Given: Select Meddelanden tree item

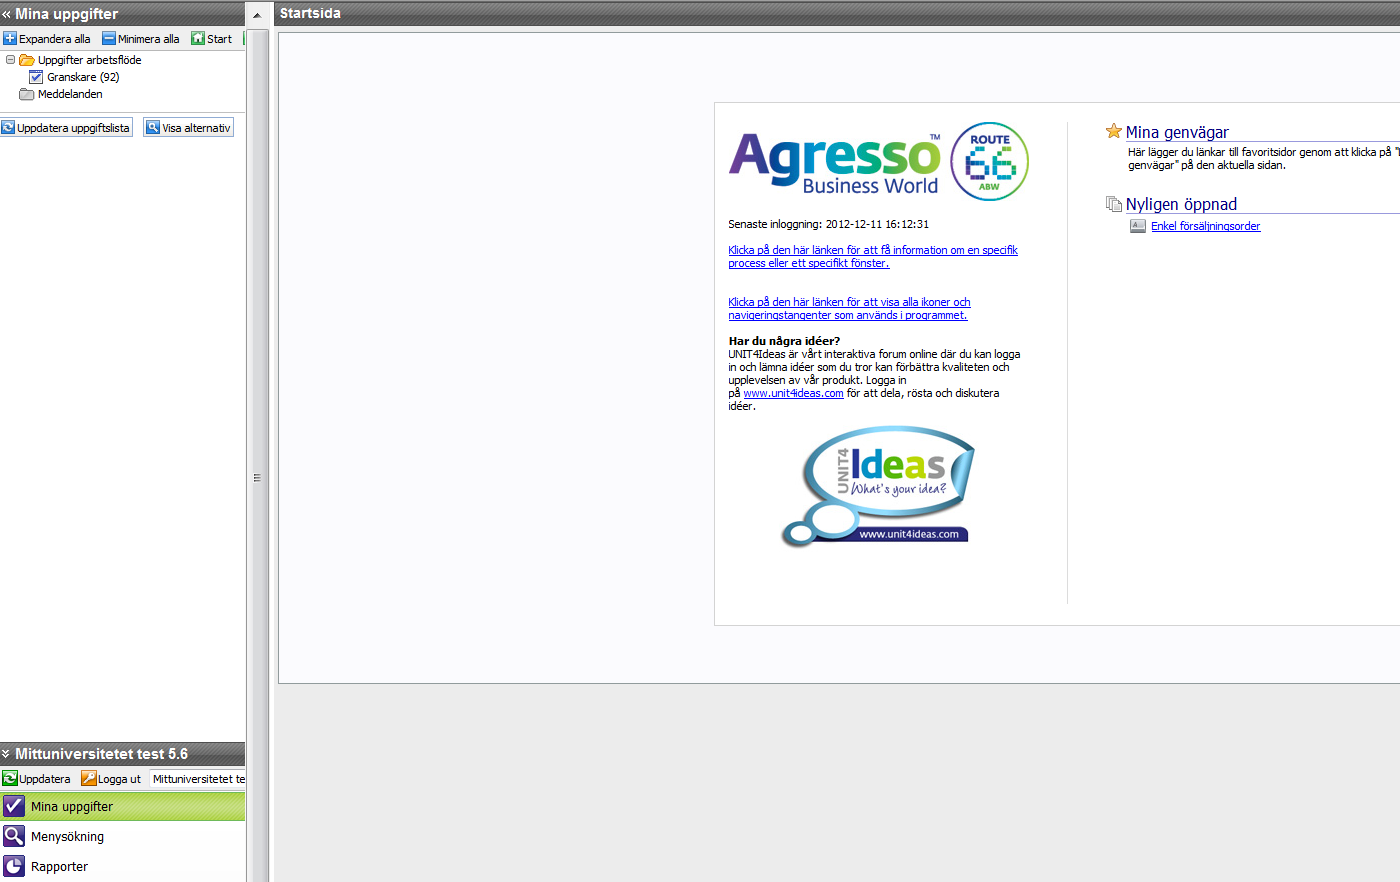Looking at the screenshot, I should pos(70,94).
